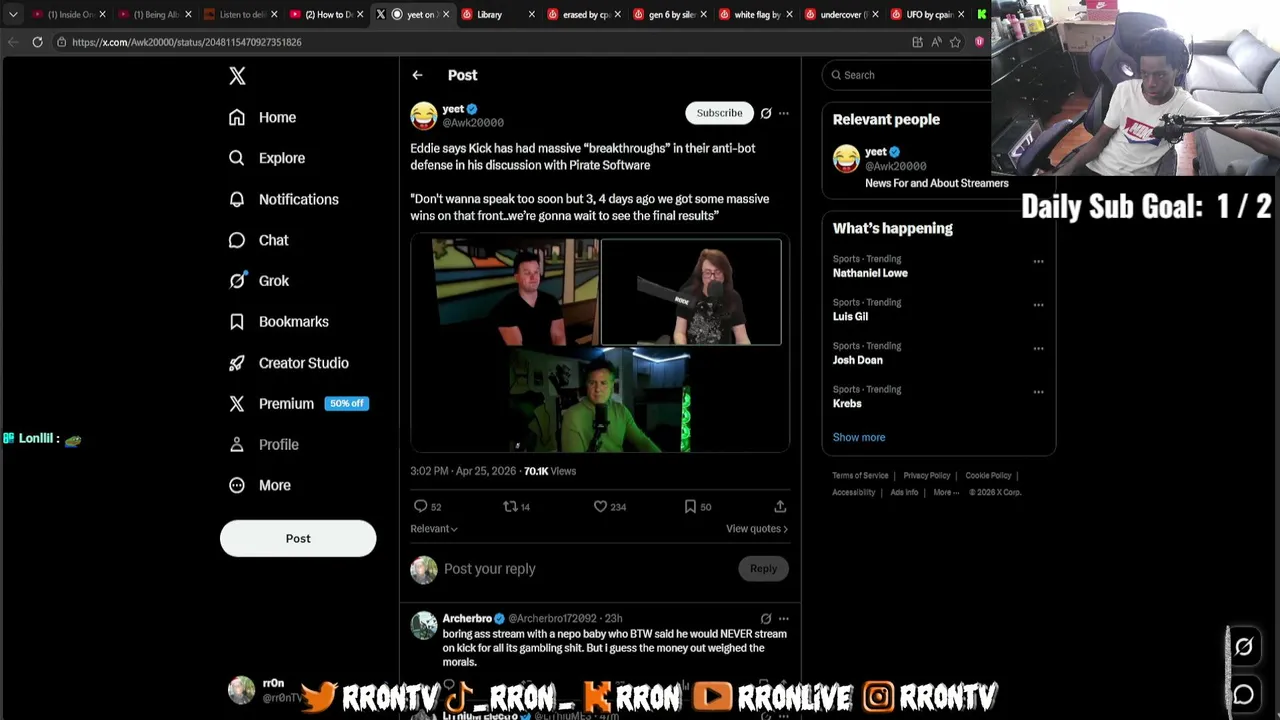Image resolution: width=1280 pixels, height=720 pixels.
Task: Expand the Relevant replies sort dropdown
Action: 434,529
